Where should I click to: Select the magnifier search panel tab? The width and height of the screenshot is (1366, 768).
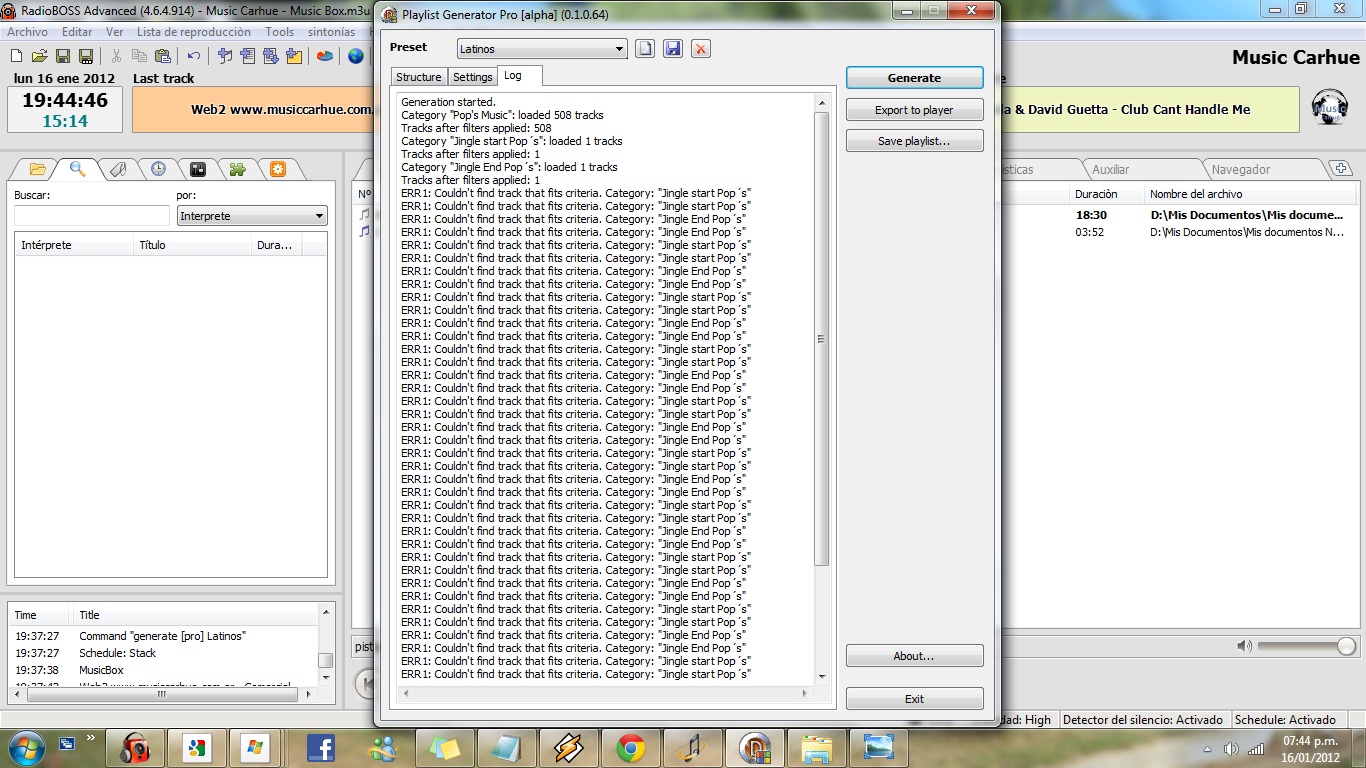(x=77, y=169)
